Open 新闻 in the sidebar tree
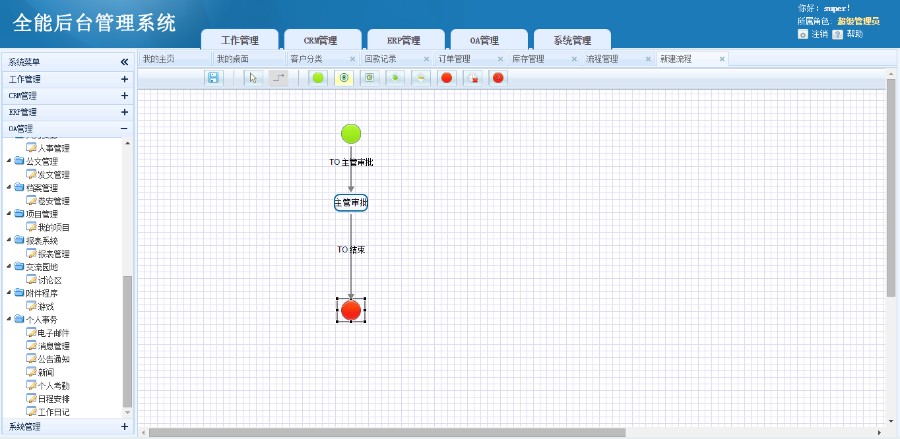Screen dimensions: 900x439 click(x=46, y=372)
